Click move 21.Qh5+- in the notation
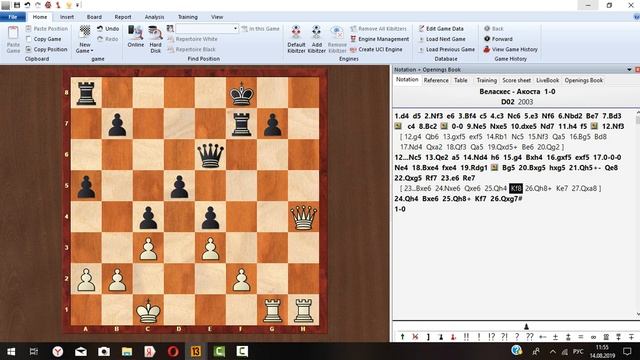This screenshot has width=640, height=360. [586, 168]
